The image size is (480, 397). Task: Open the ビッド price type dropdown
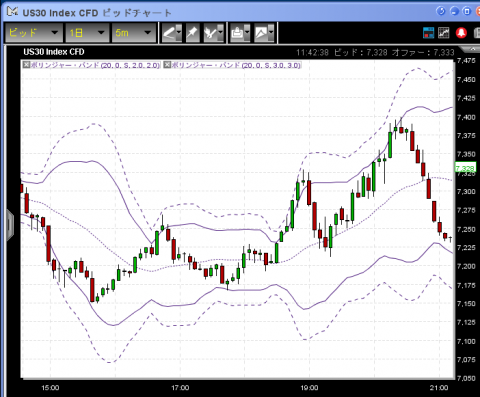tap(33, 33)
